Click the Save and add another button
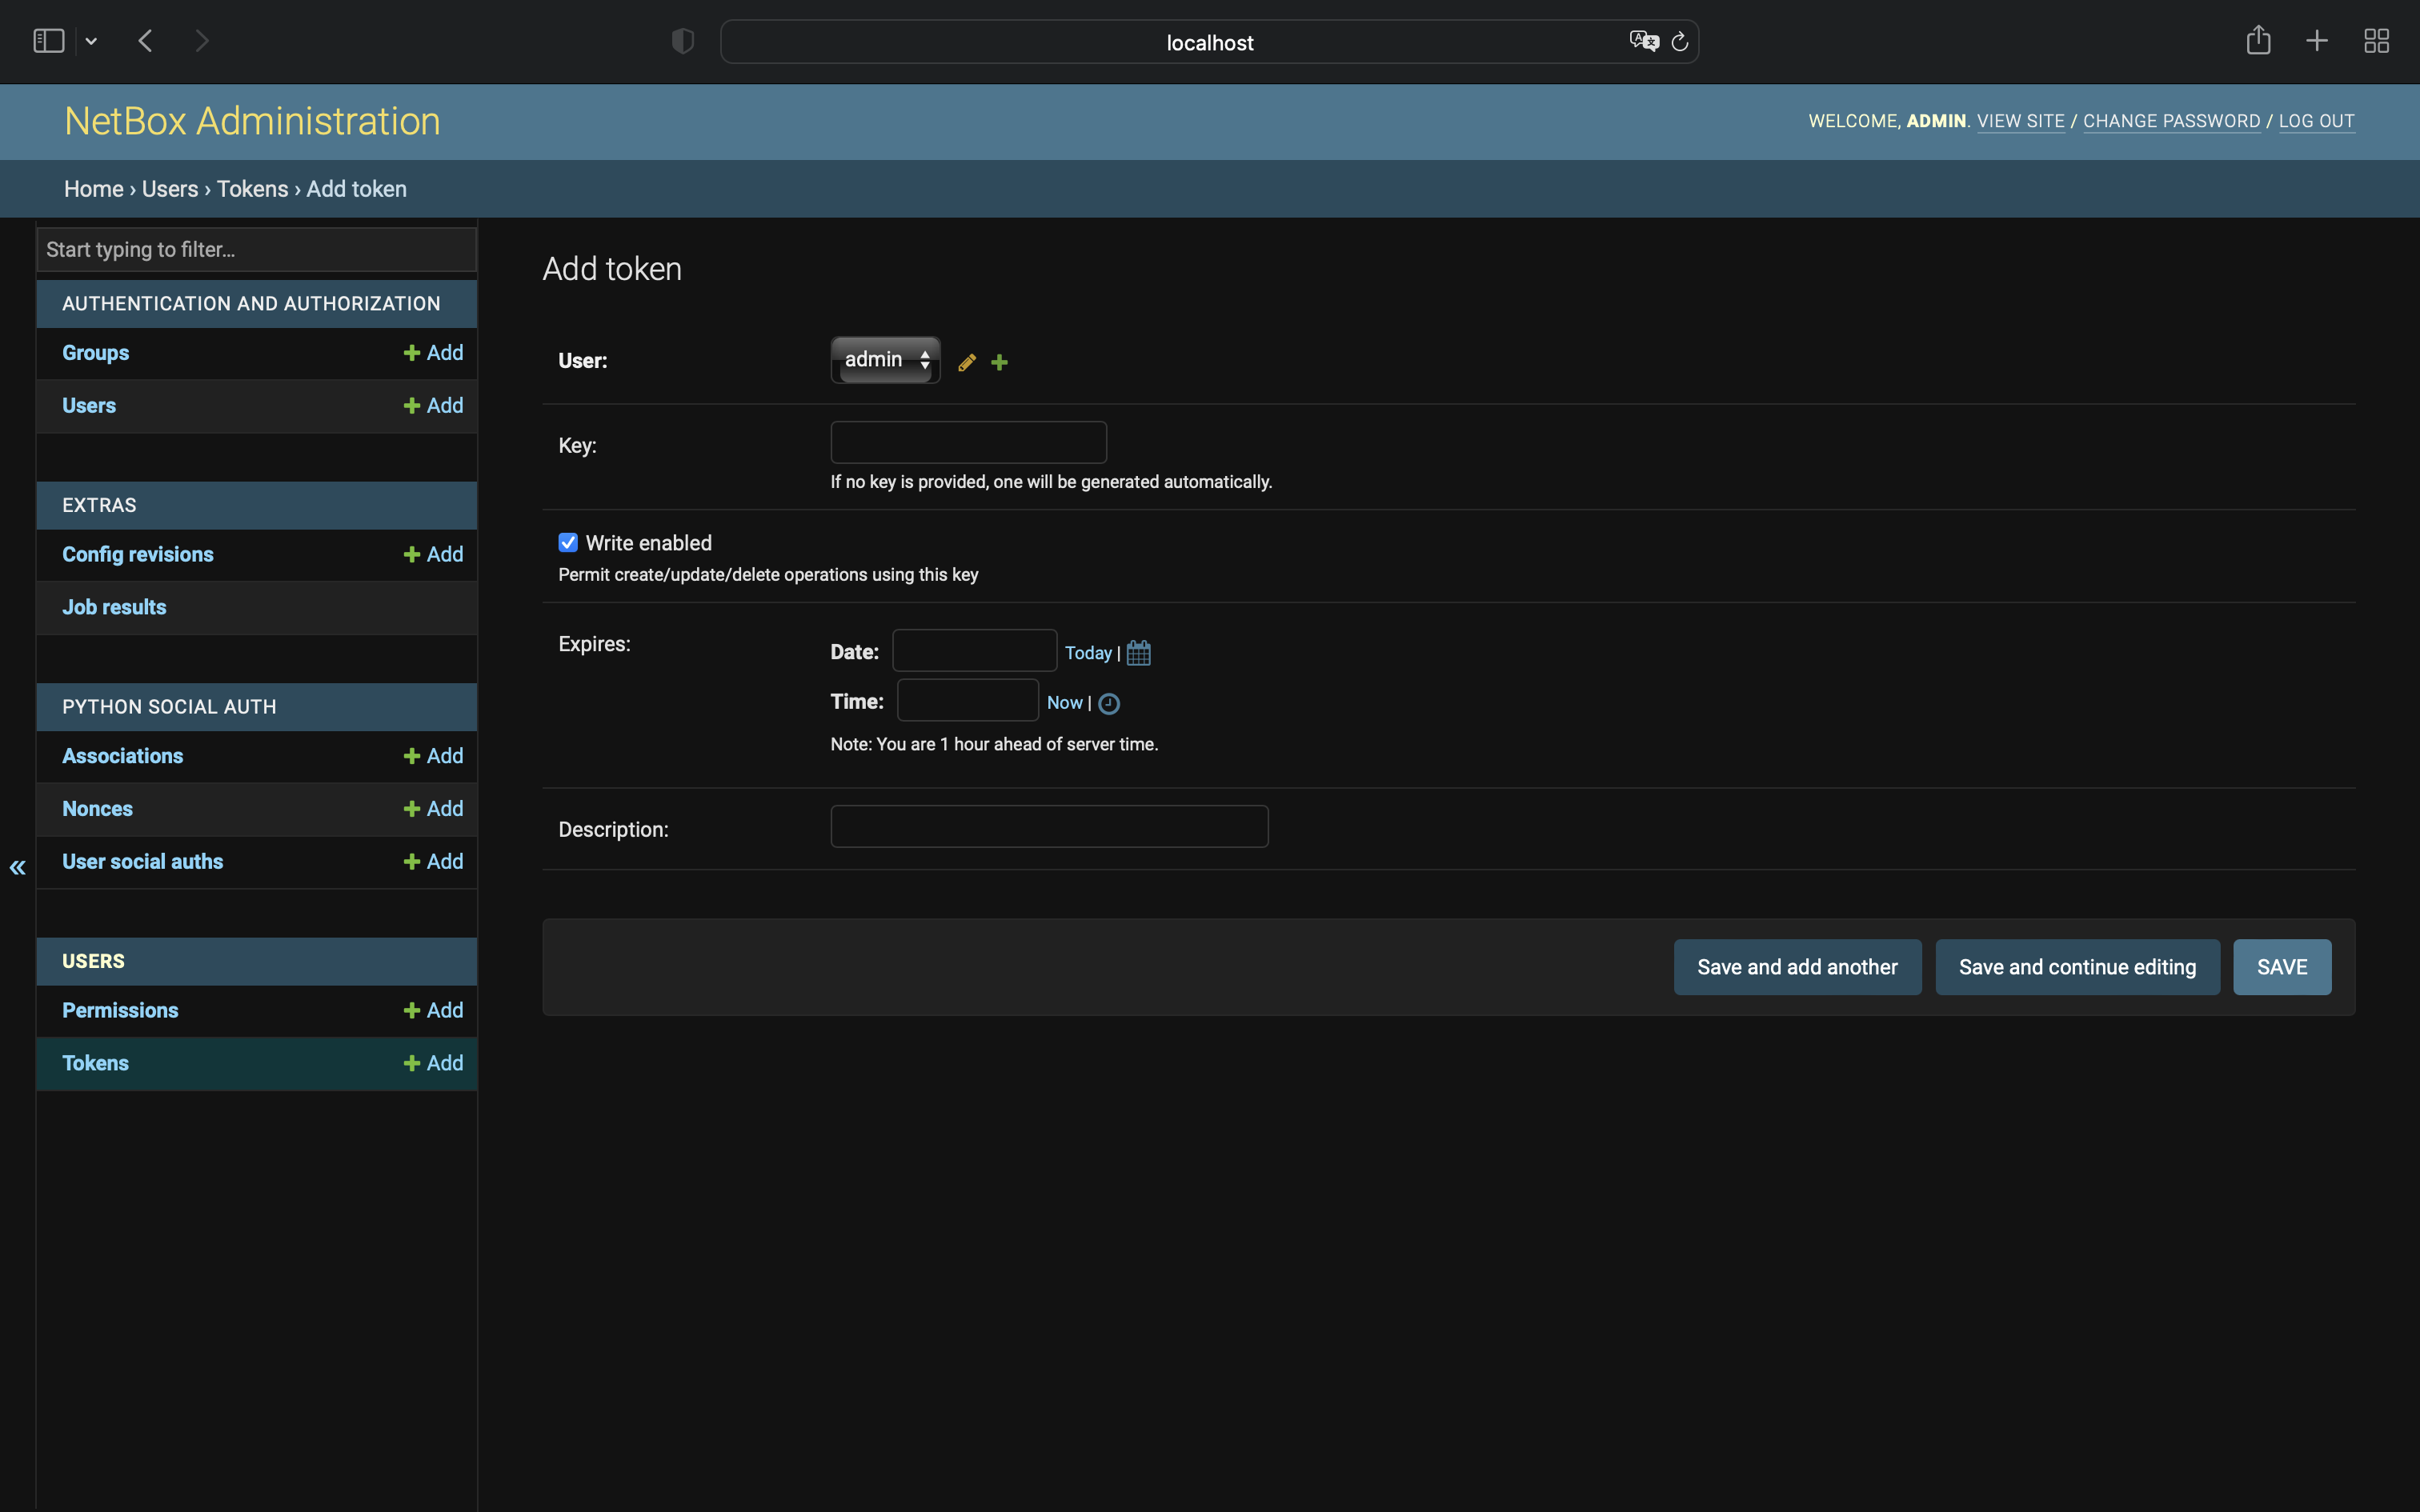Image resolution: width=2420 pixels, height=1512 pixels. click(1796, 966)
